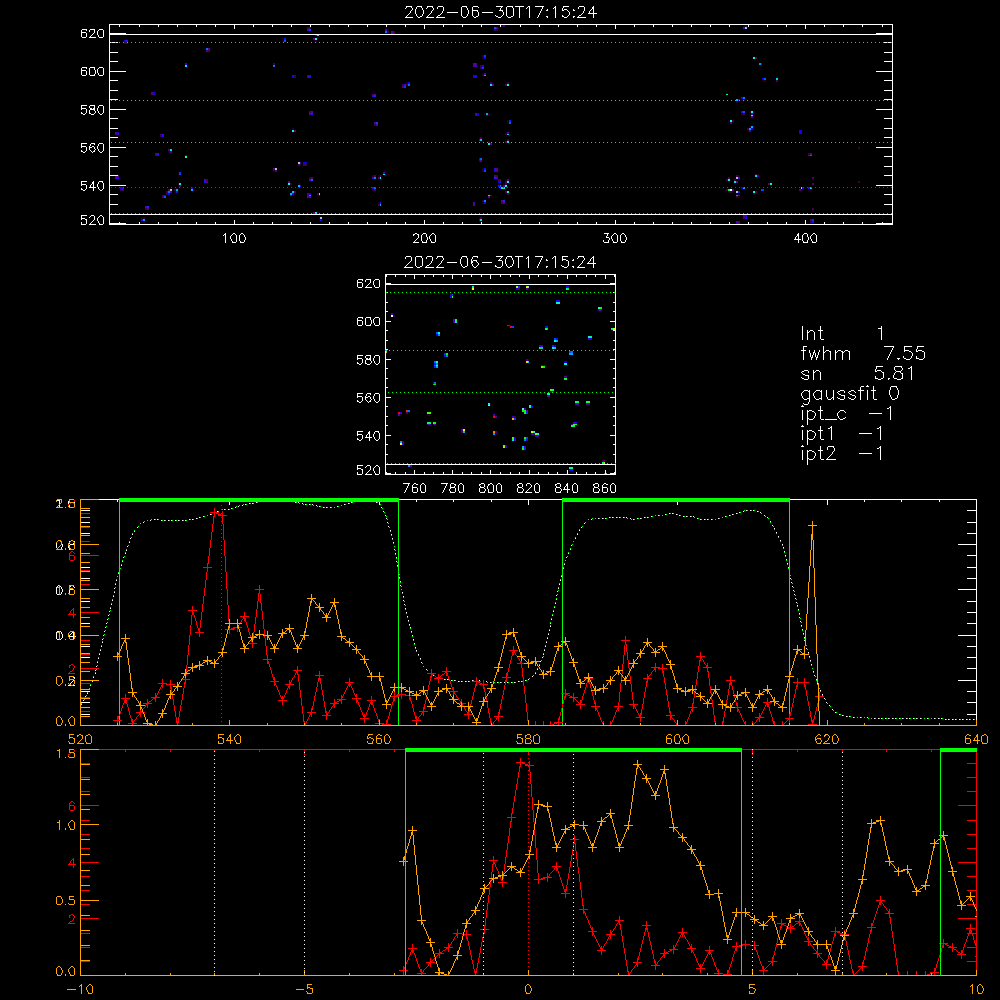Screen dimensions: 1000x1000
Task: Click the red peak near 539 in profile plot
Action: click(x=218, y=512)
